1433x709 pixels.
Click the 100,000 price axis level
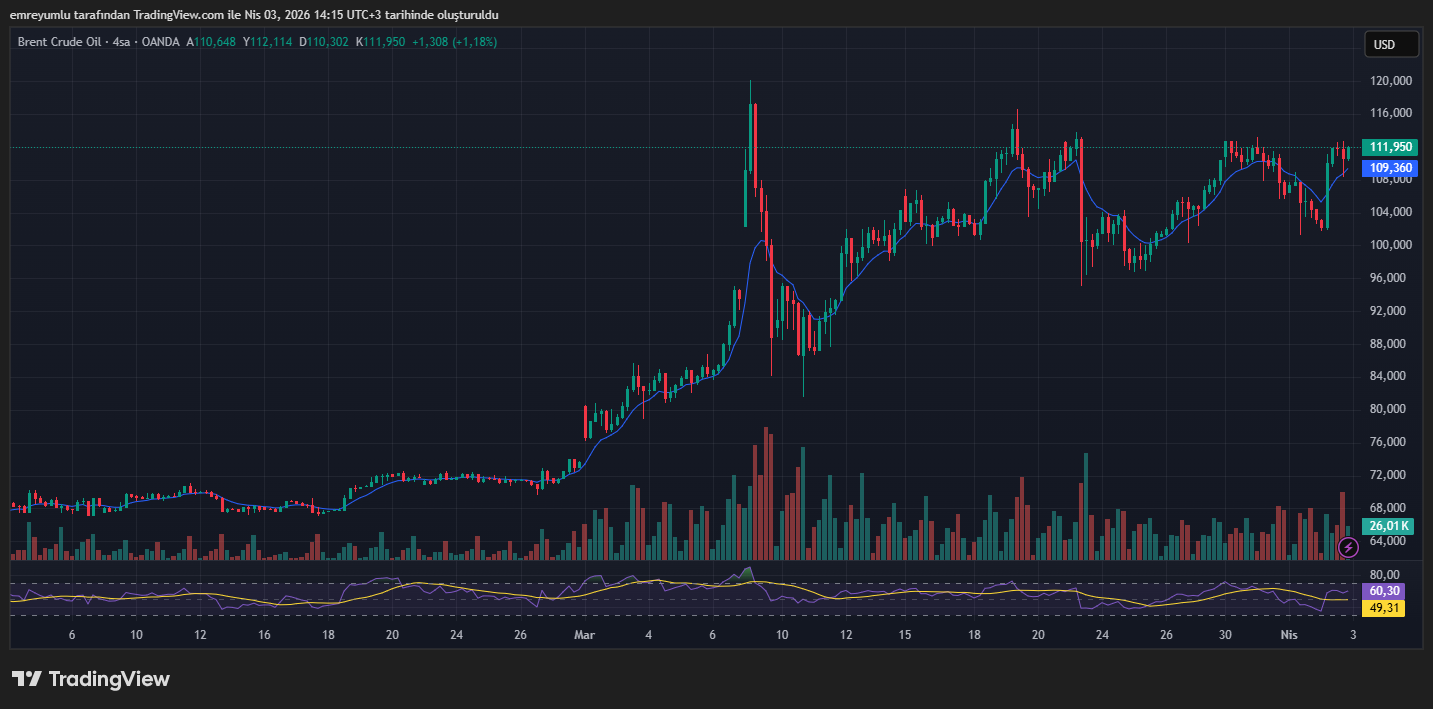[x=1390, y=245]
